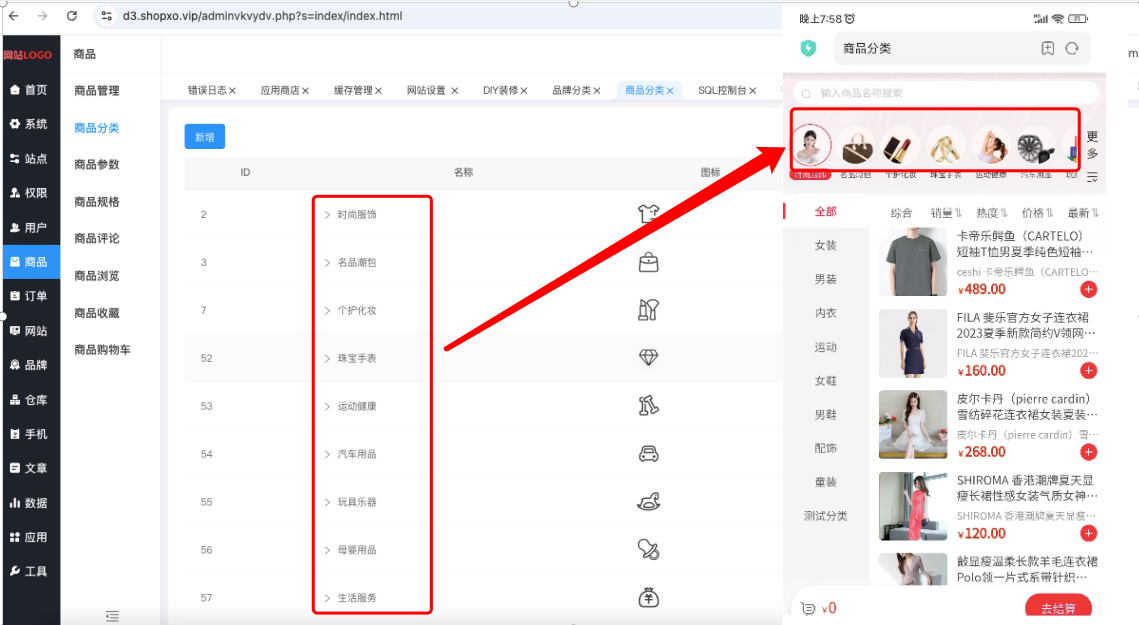Click the T-shirt icon for 时尚服饰 row
Screen dimensions: 1139x625
click(648, 214)
